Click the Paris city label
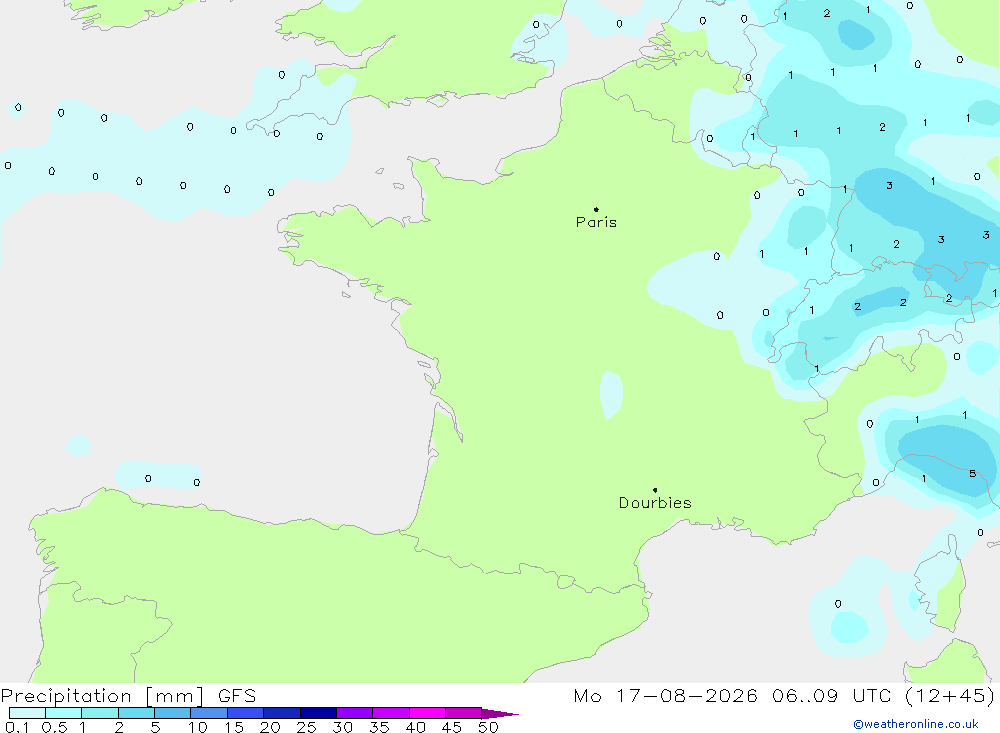This screenshot has height=733, width=1000. (x=596, y=222)
